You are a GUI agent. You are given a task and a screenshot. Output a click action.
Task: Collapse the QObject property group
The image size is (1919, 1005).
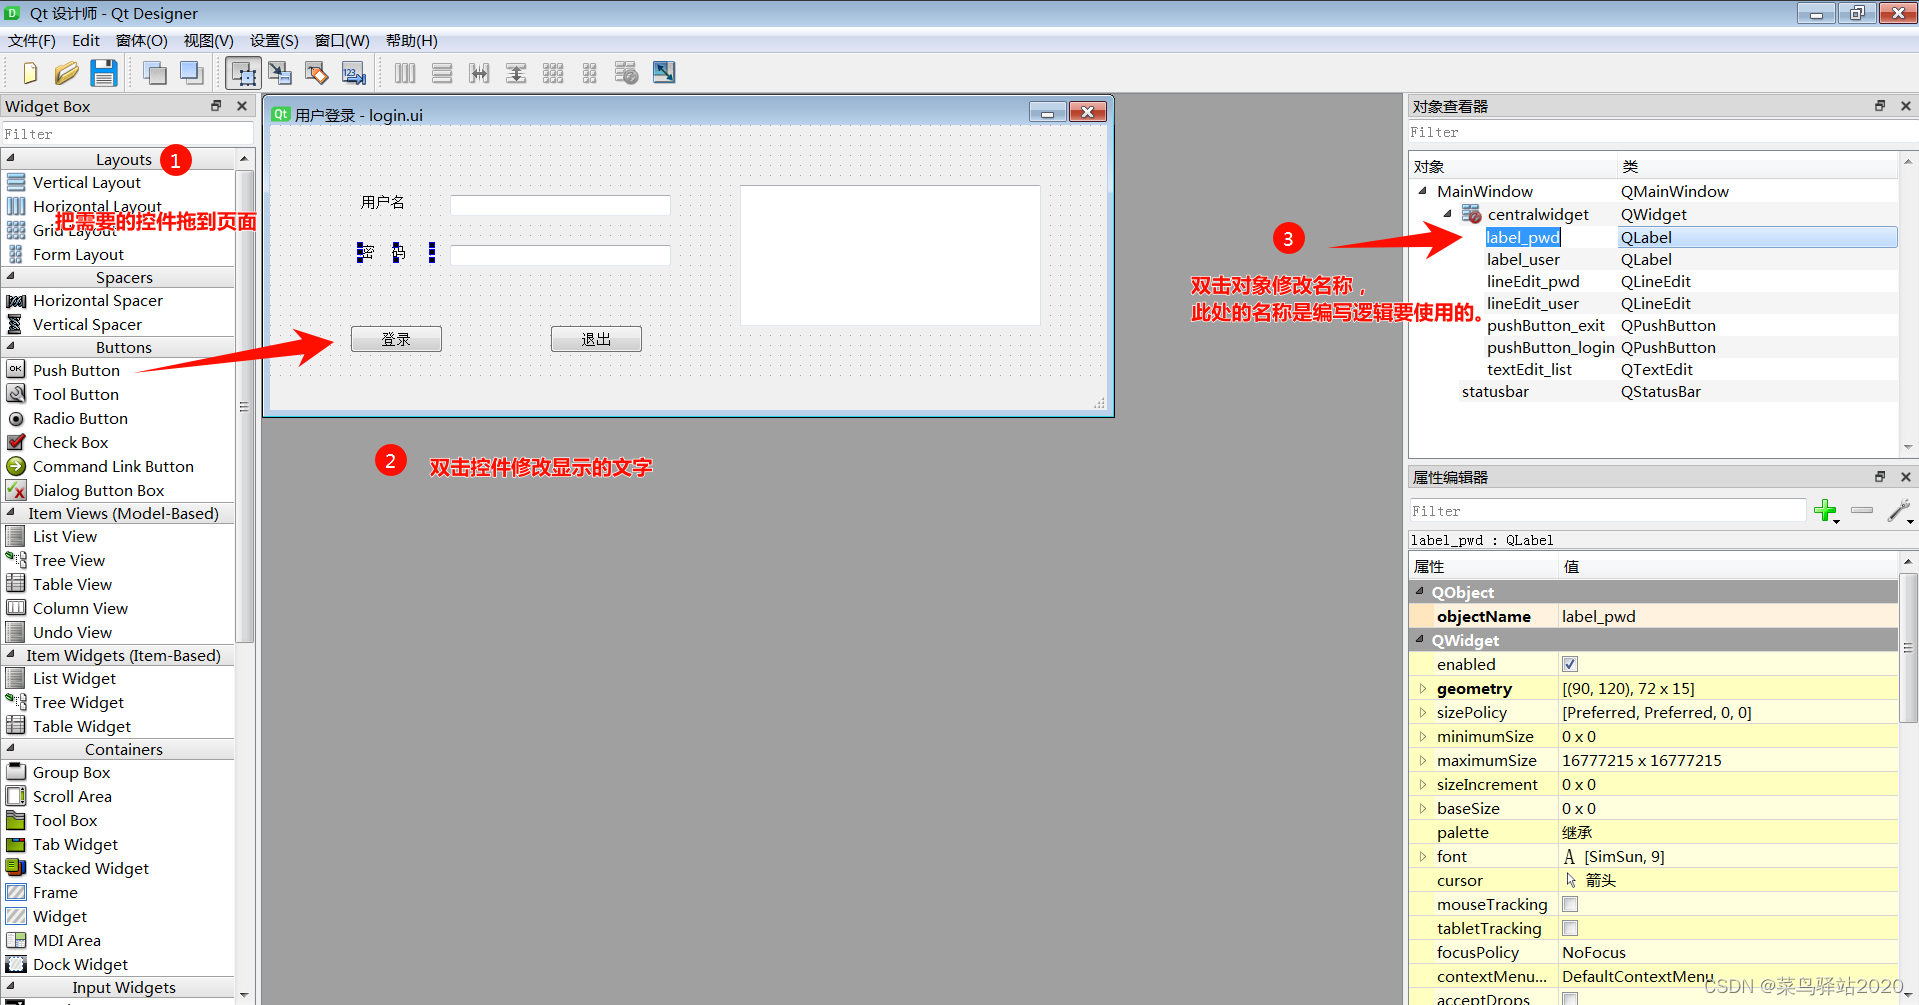coord(1419,591)
